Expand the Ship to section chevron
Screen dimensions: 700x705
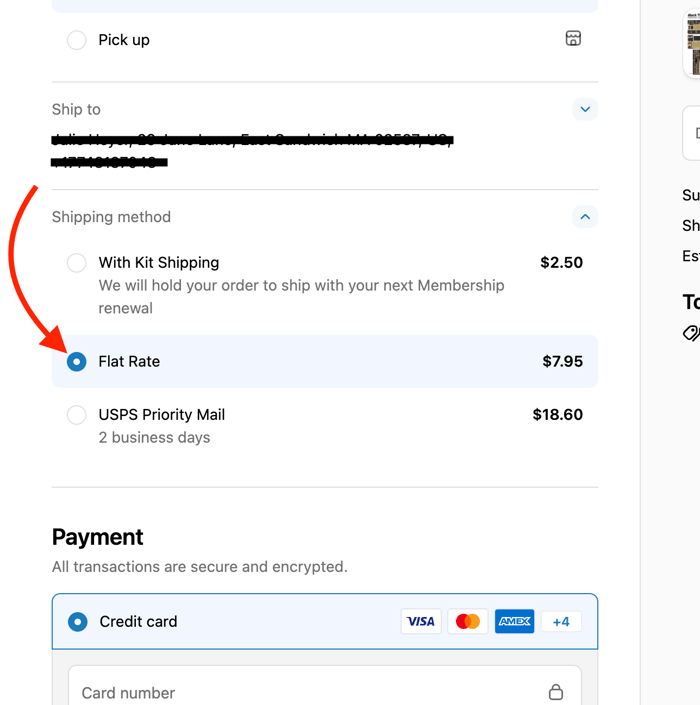coord(585,109)
